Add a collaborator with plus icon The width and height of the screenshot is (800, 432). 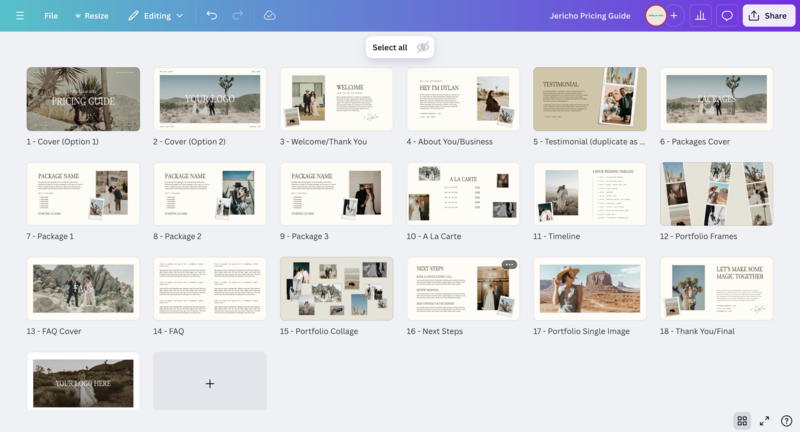pos(674,16)
